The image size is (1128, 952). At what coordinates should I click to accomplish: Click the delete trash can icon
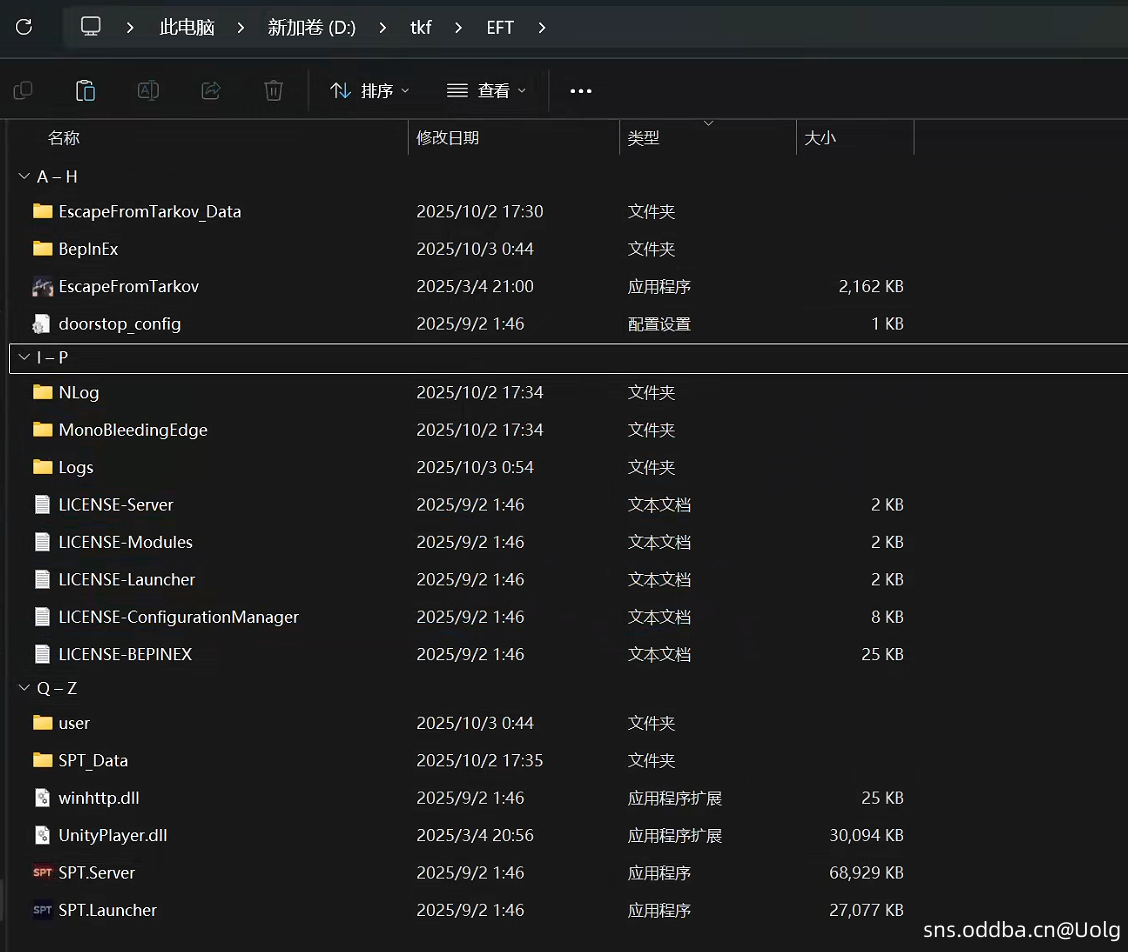pos(273,91)
